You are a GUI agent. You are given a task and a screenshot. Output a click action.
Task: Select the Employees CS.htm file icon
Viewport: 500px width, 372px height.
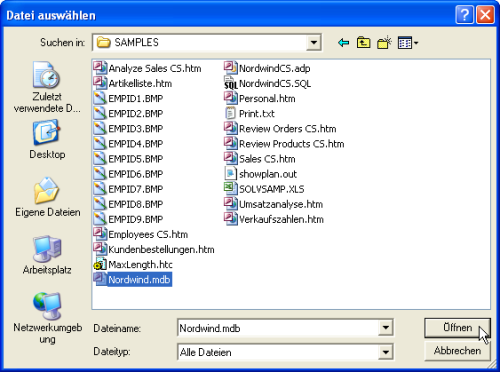[100, 234]
